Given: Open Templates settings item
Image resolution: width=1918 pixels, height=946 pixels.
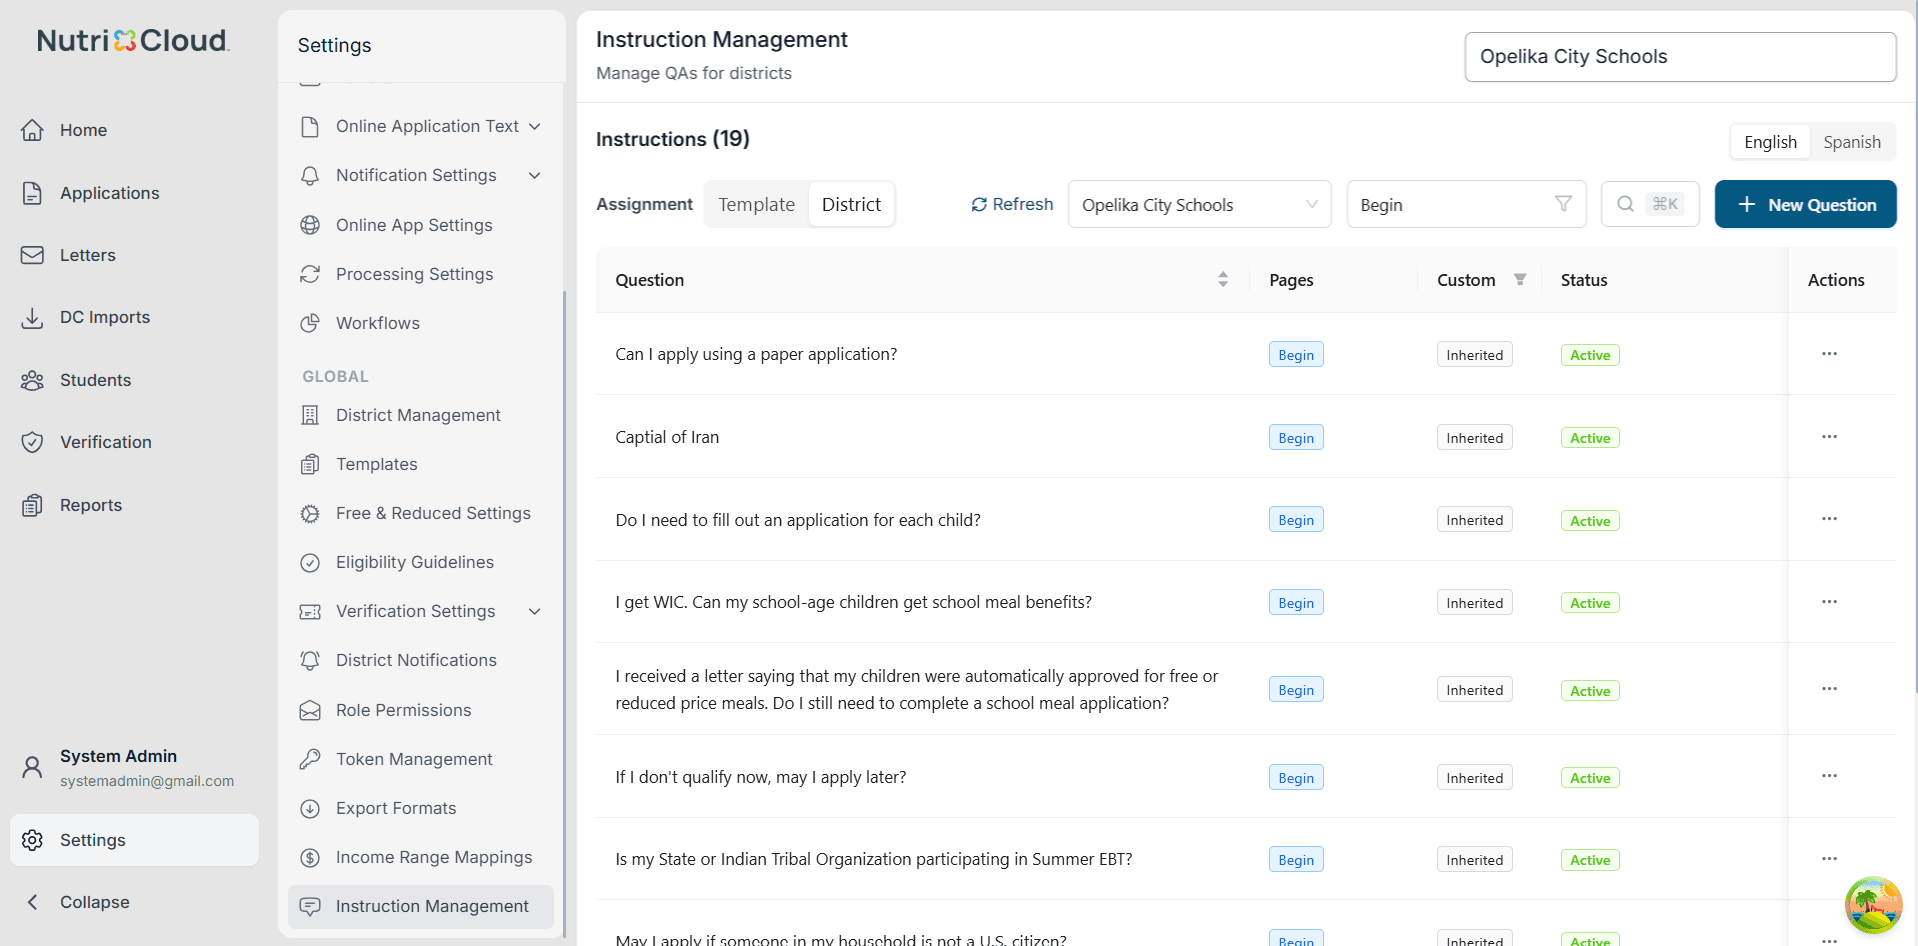Looking at the screenshot, I should [376, 464].
